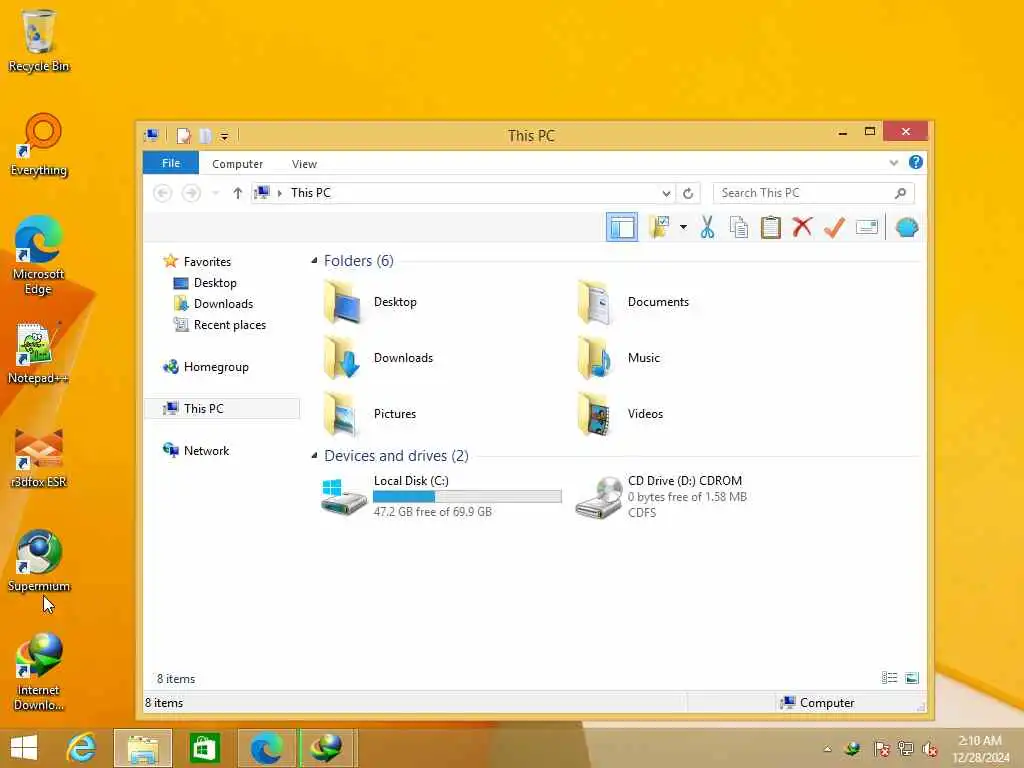The height and width of the screenshot is (768, 1024).
Task: Click the Properties quick access icon
Action: pyautogui.click(x=184, y=136)
